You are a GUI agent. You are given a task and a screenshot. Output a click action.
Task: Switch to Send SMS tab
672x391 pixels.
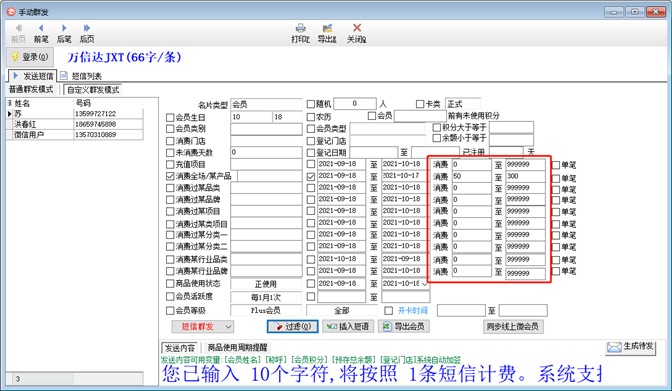point(33,76)
